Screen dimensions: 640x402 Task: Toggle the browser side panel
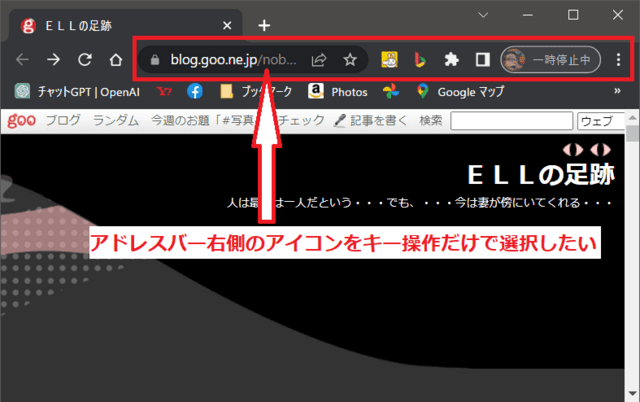482,60
